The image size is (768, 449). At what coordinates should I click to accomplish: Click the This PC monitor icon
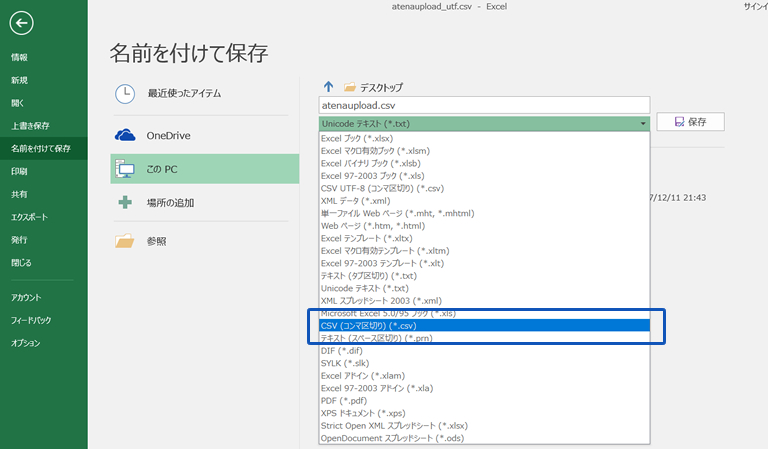coord(125,169)
